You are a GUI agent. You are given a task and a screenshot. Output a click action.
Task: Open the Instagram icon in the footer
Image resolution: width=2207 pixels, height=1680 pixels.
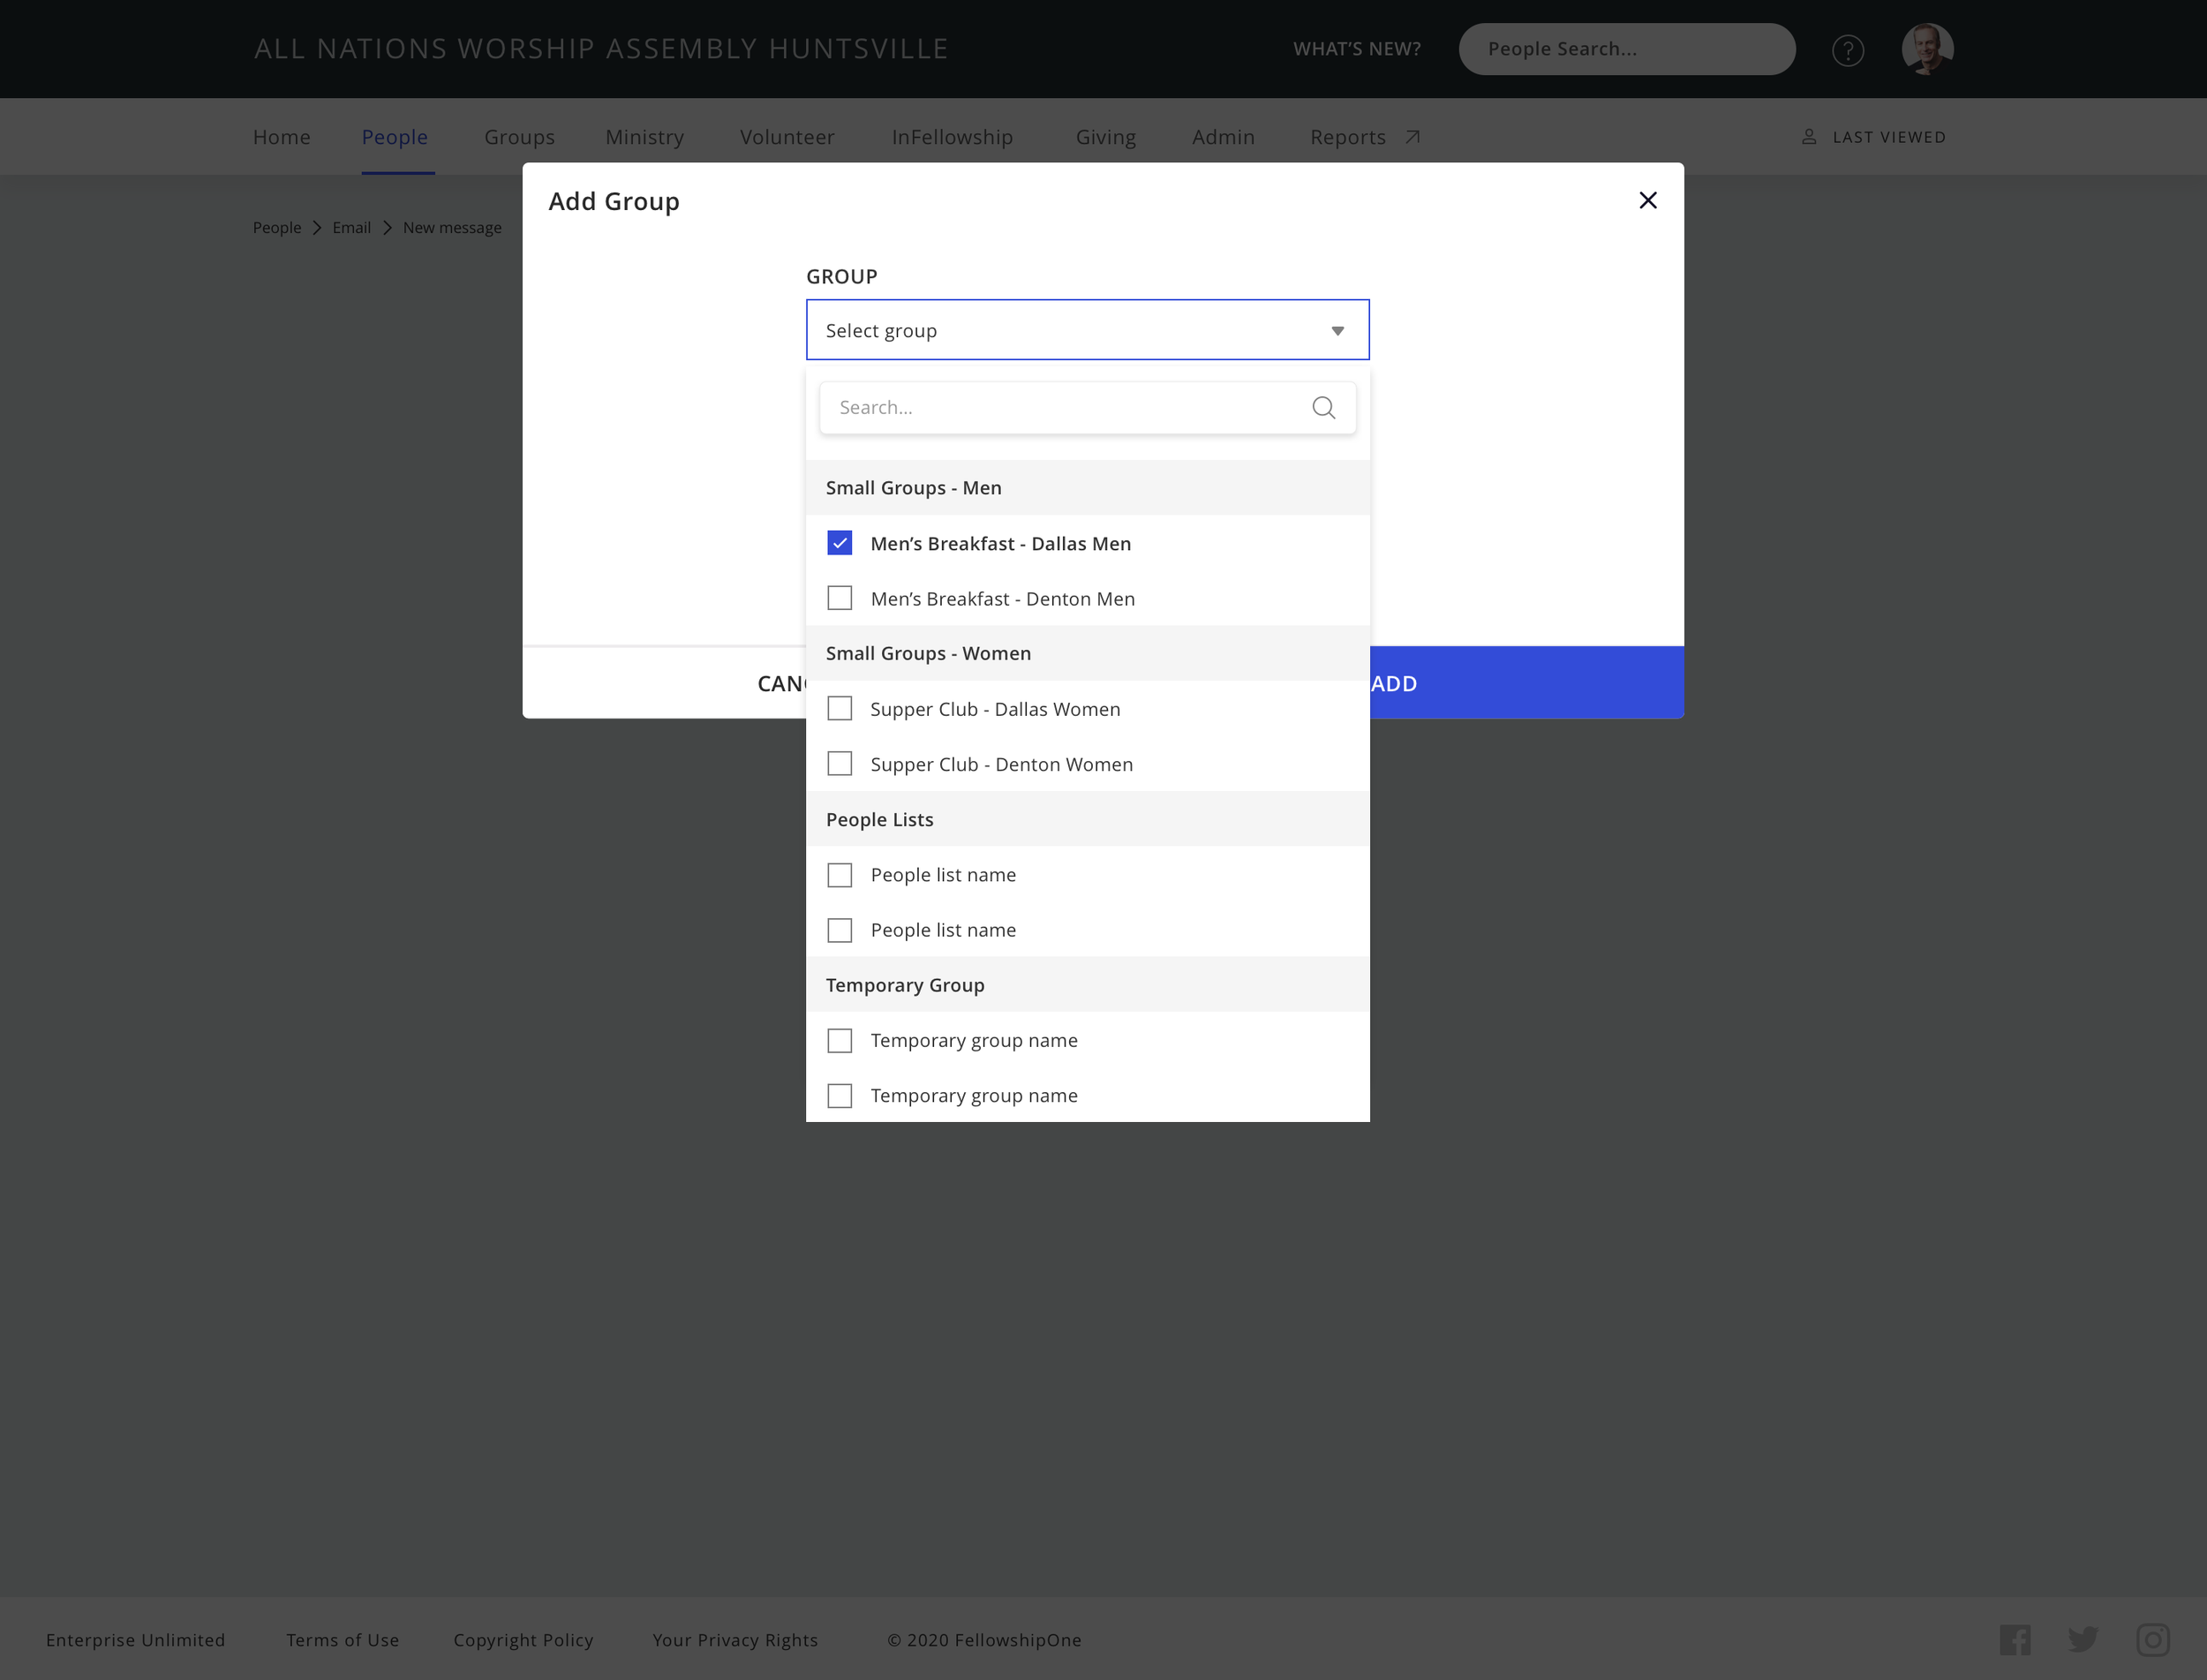click(2153, 1640)
